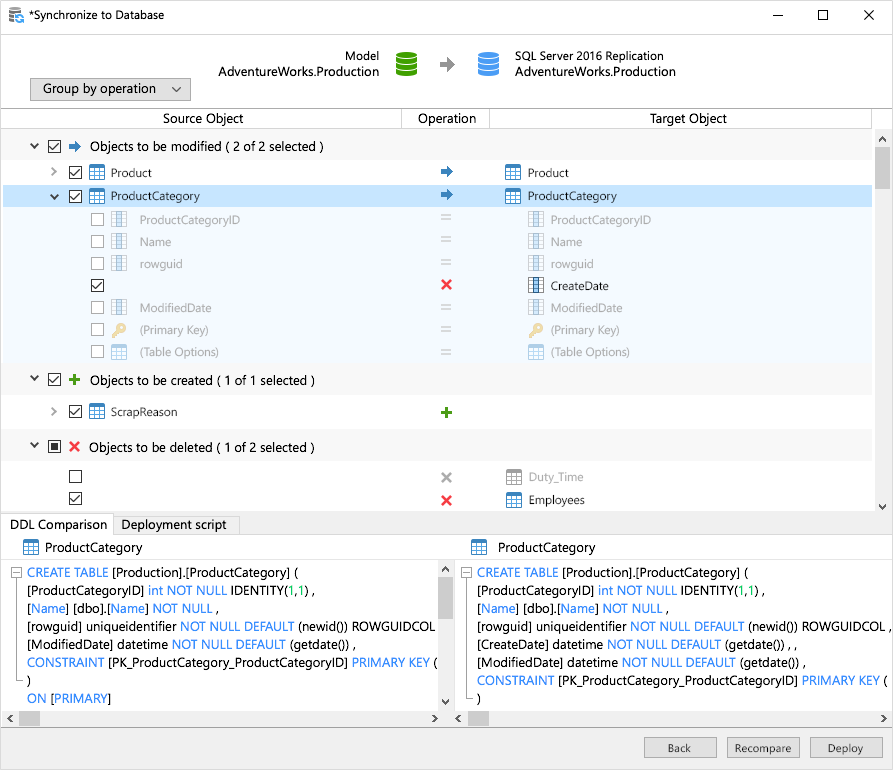Open the Group by operation dropdown
Viewport: 893px width, 770px height.
[x=110, y=89]
